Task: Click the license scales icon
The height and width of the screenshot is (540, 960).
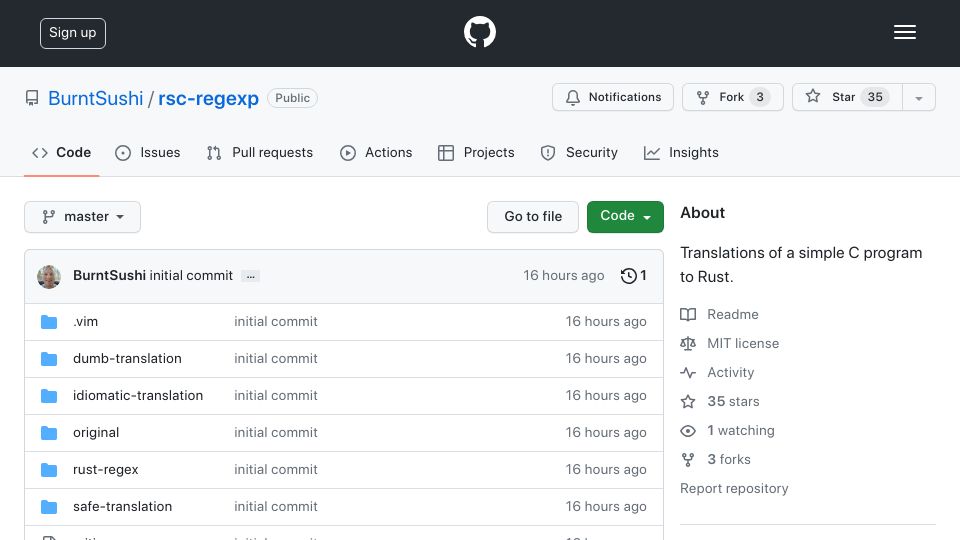Action: (688, 343)
